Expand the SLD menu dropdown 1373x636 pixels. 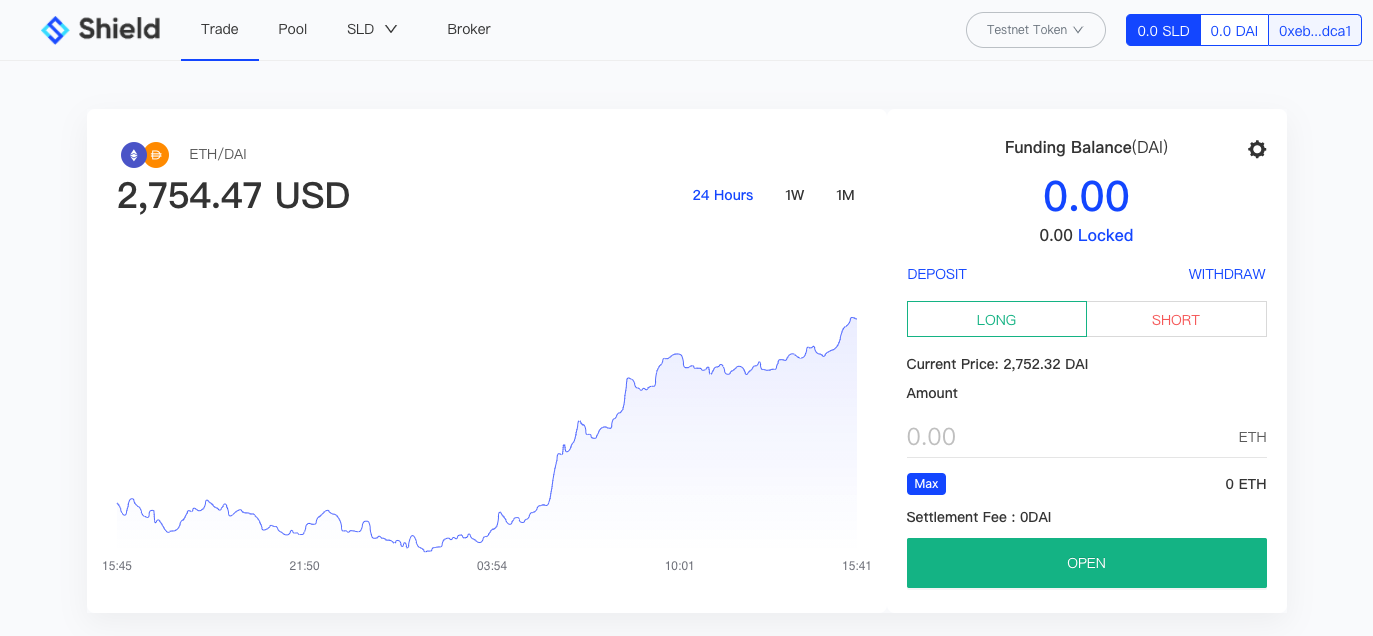372,29
